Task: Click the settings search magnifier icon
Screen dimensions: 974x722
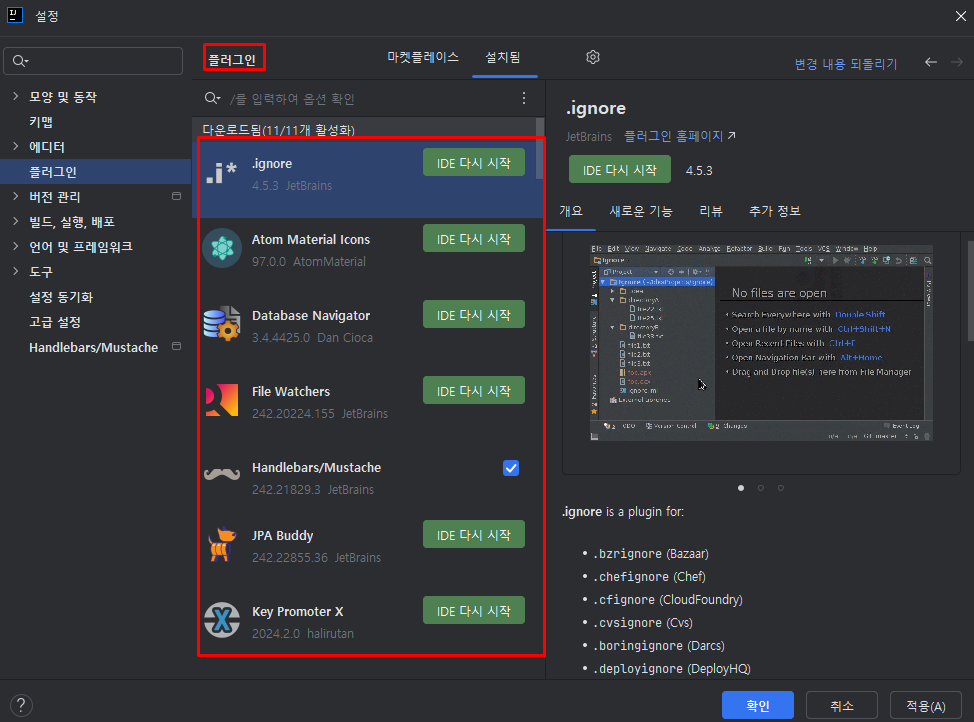Action: point(20,61)
